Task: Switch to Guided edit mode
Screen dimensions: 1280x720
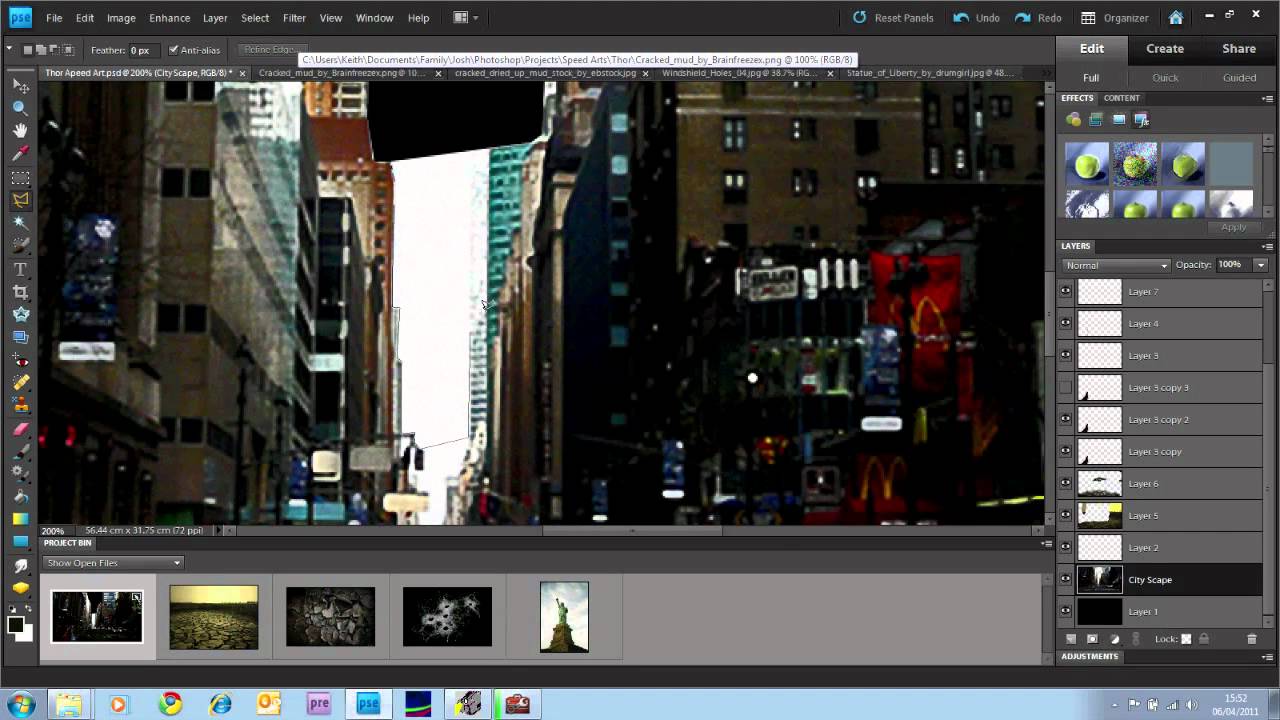Action: tap(1239, 78)
